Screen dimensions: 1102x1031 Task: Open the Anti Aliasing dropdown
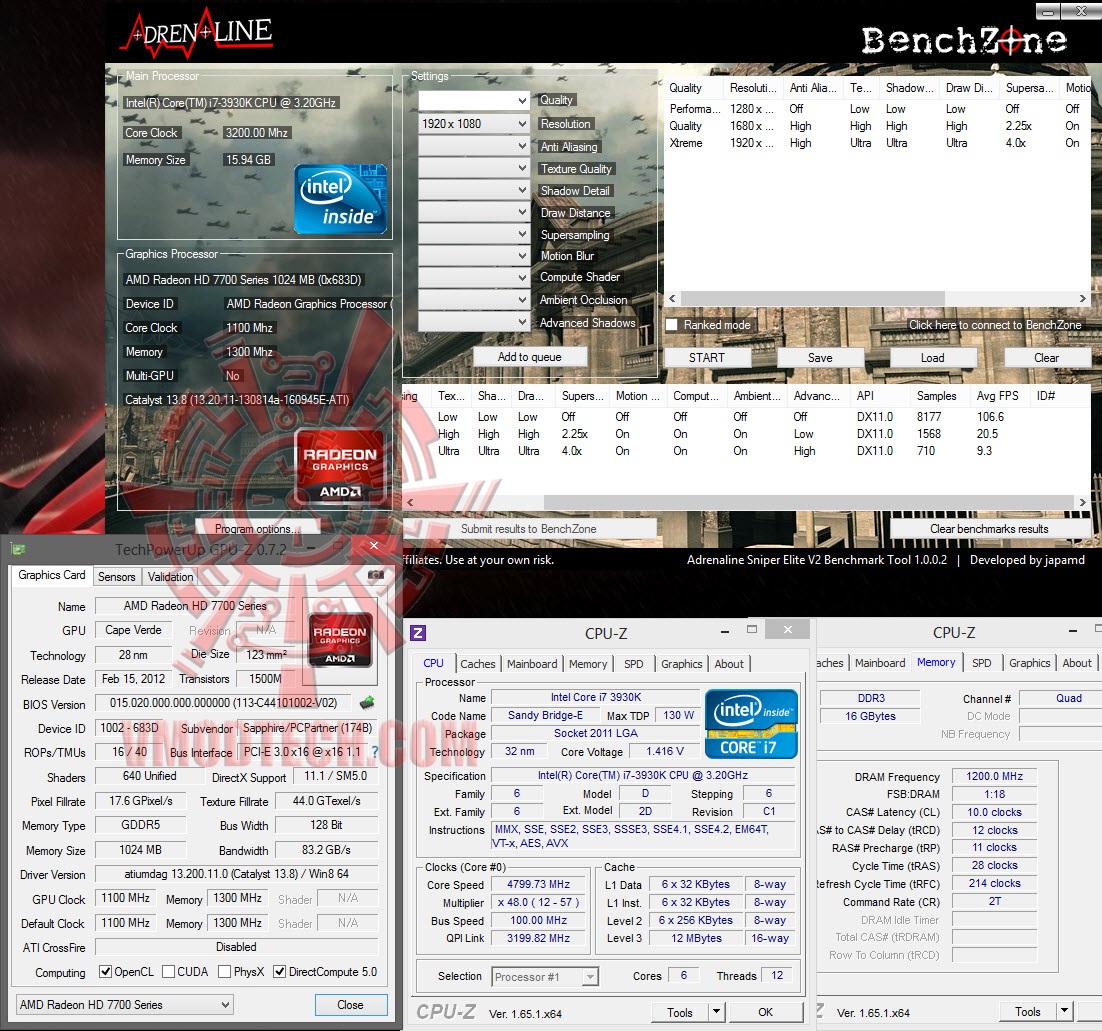click(x=474, y=146)
